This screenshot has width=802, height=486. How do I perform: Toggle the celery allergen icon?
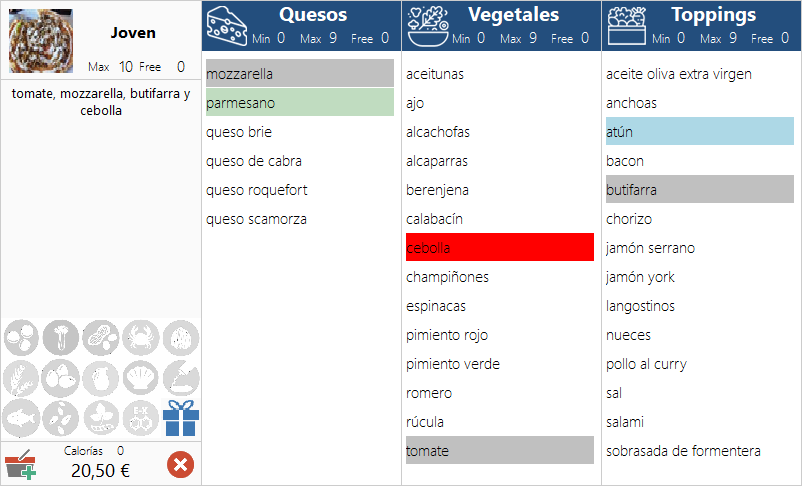tap(60, 337)
